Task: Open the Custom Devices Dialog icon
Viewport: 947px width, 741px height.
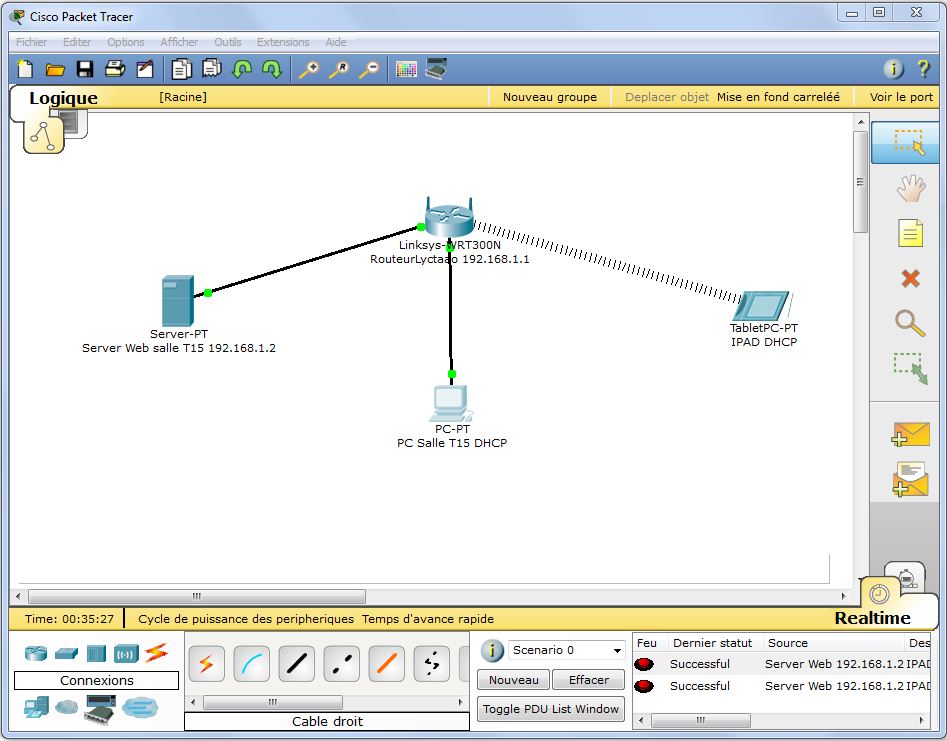Action: 436,69
